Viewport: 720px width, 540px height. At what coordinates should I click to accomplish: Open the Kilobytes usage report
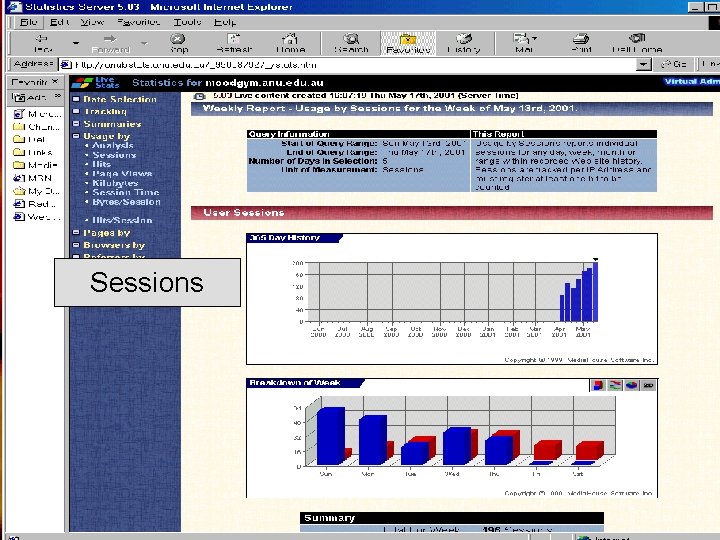coord(115,183)
